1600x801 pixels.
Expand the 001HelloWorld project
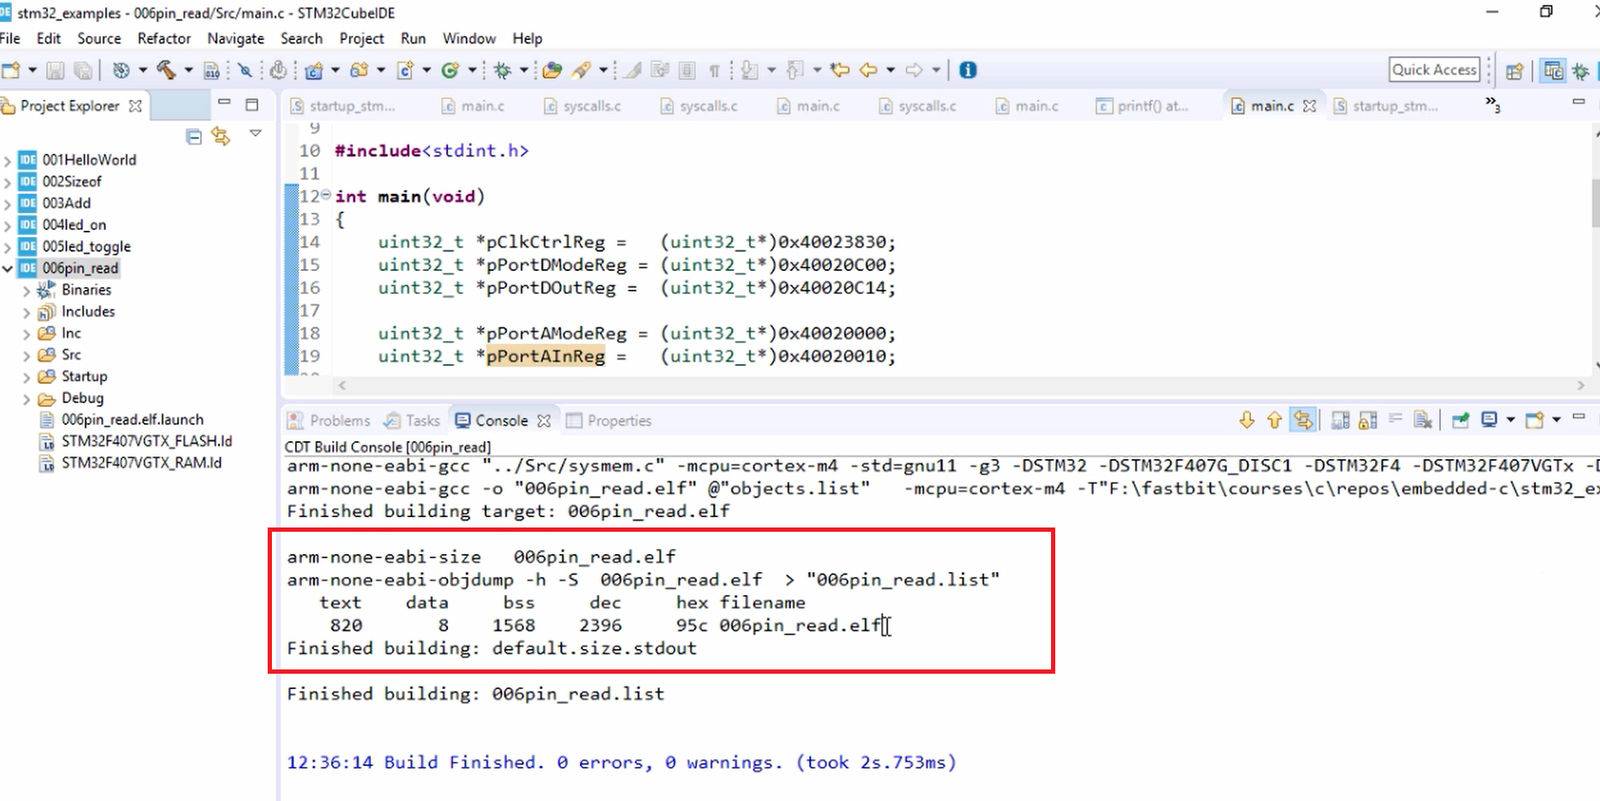[x=7, y=160]
